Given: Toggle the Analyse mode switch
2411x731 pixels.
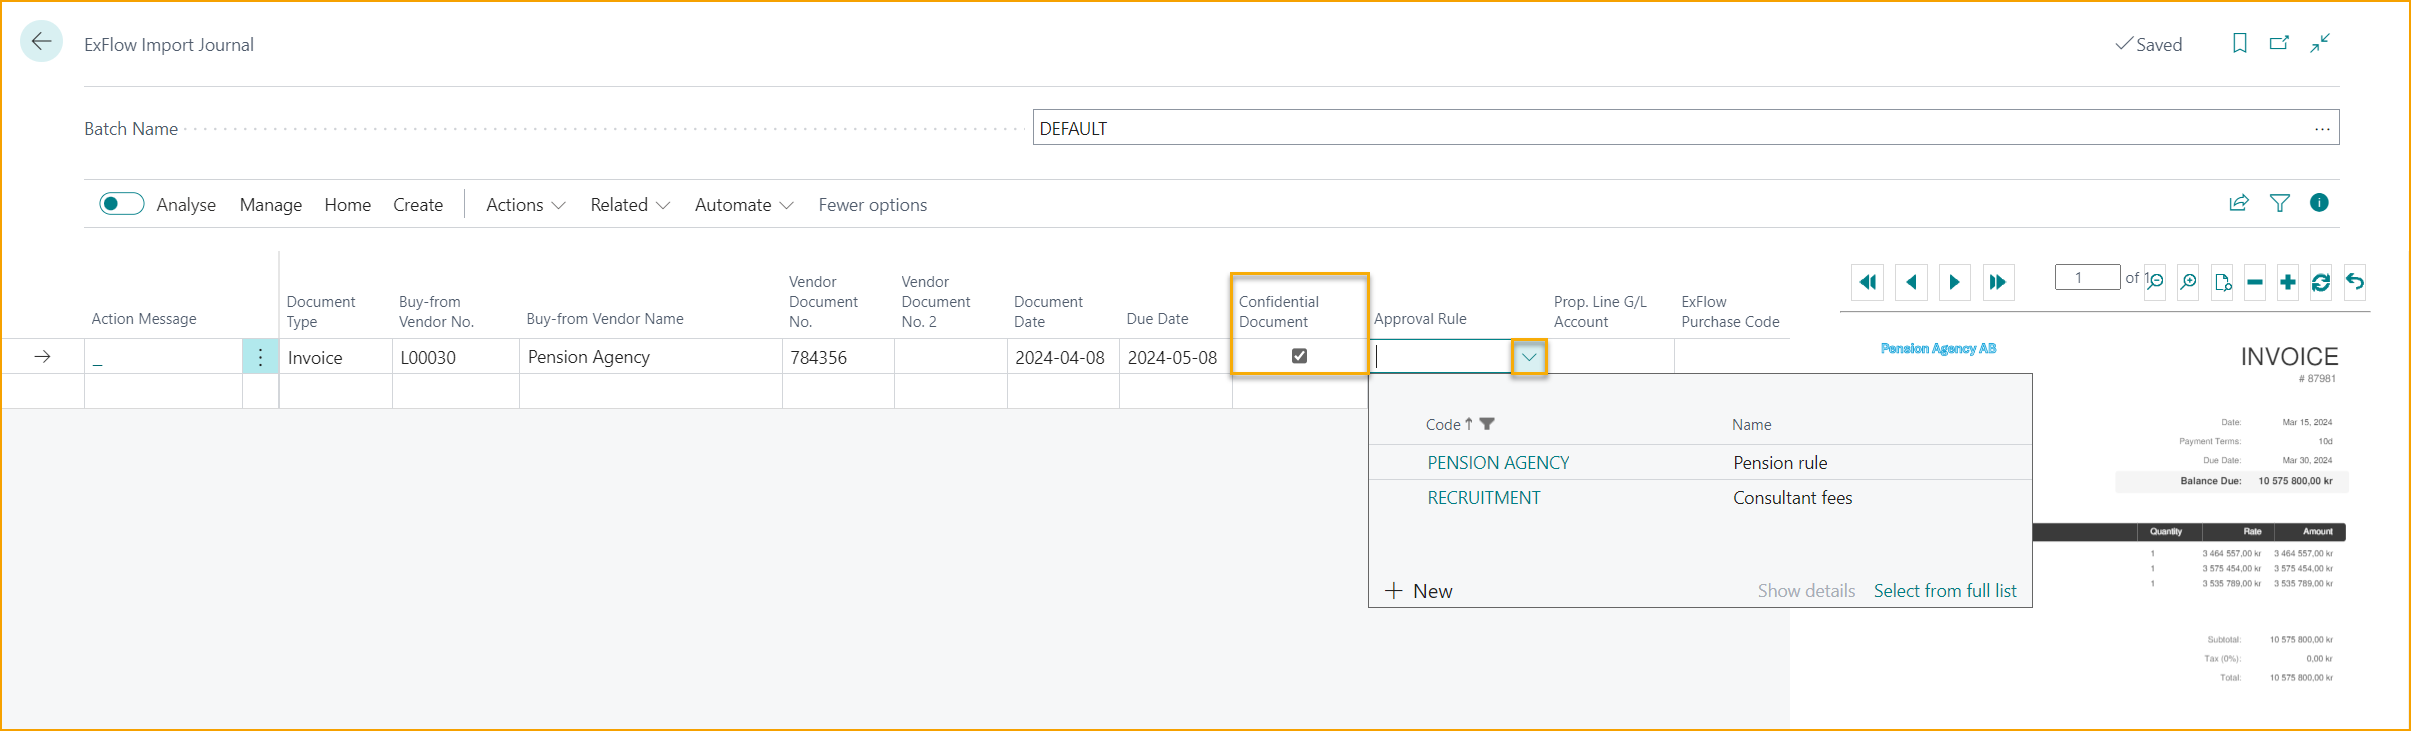Looking at the screenshot, I should pyautogui.click(x=121, y=204).
